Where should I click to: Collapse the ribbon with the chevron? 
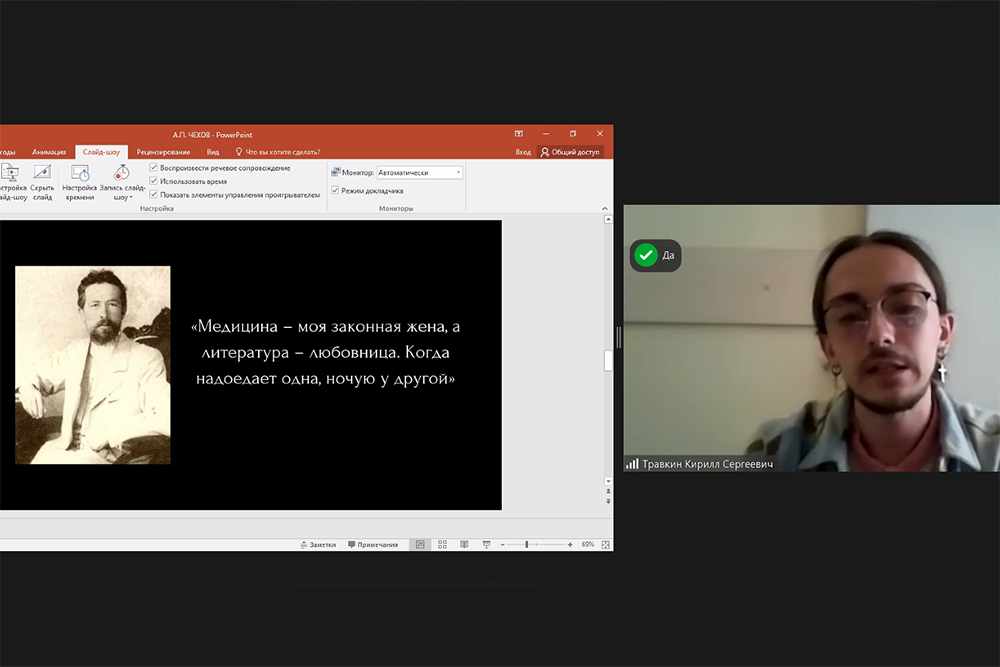[604, 209]
